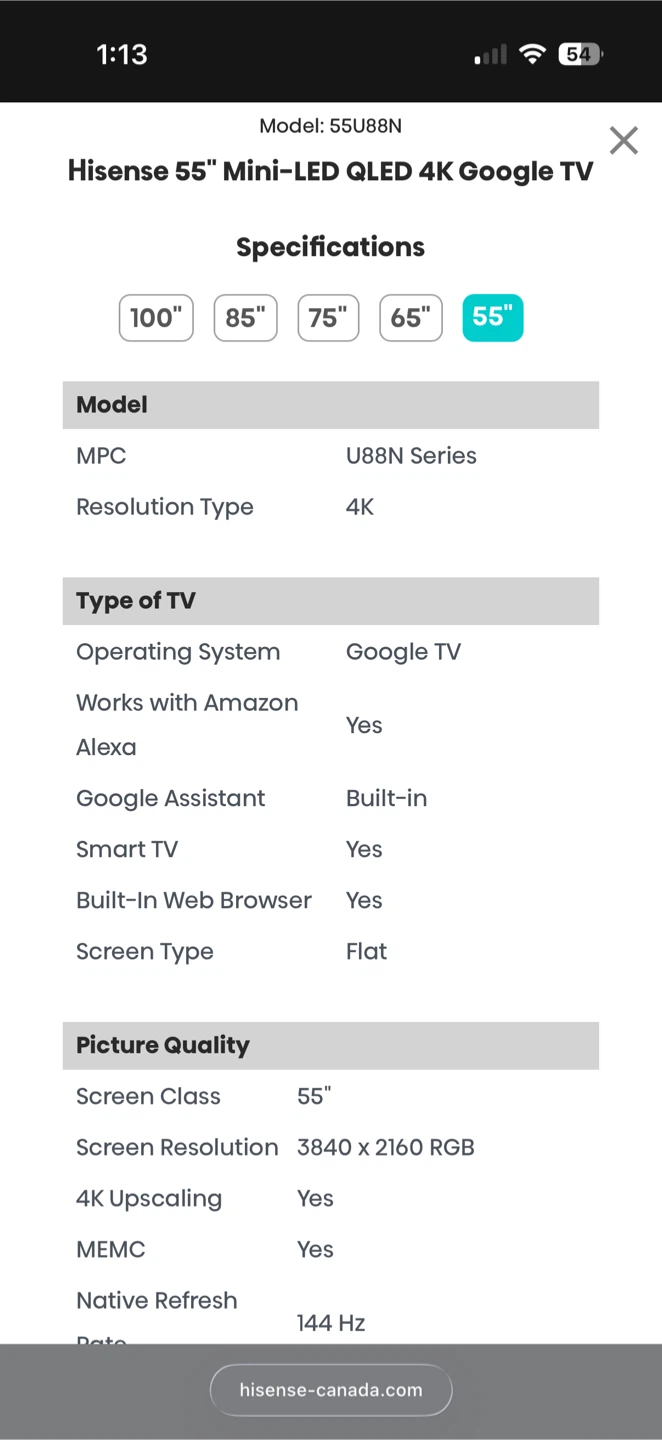Tap the Operating System Google TV row
The image size is (662, 1440).
click(331, 652)
